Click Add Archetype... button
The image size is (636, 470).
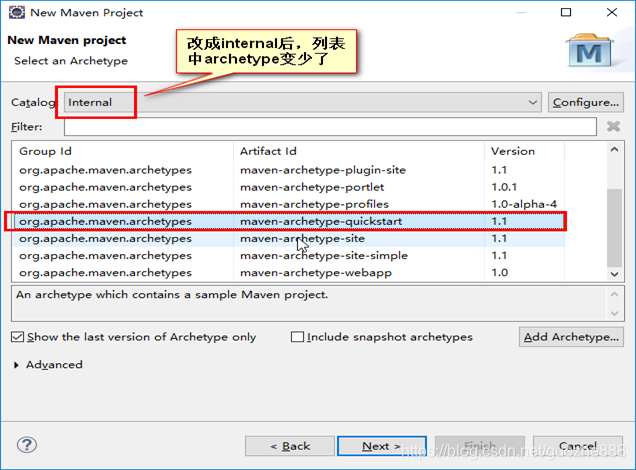(x=571, y=337)
